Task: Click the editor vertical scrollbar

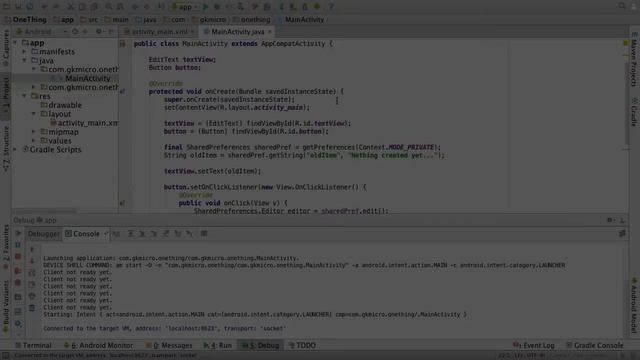Action: [x=627, y=103]
